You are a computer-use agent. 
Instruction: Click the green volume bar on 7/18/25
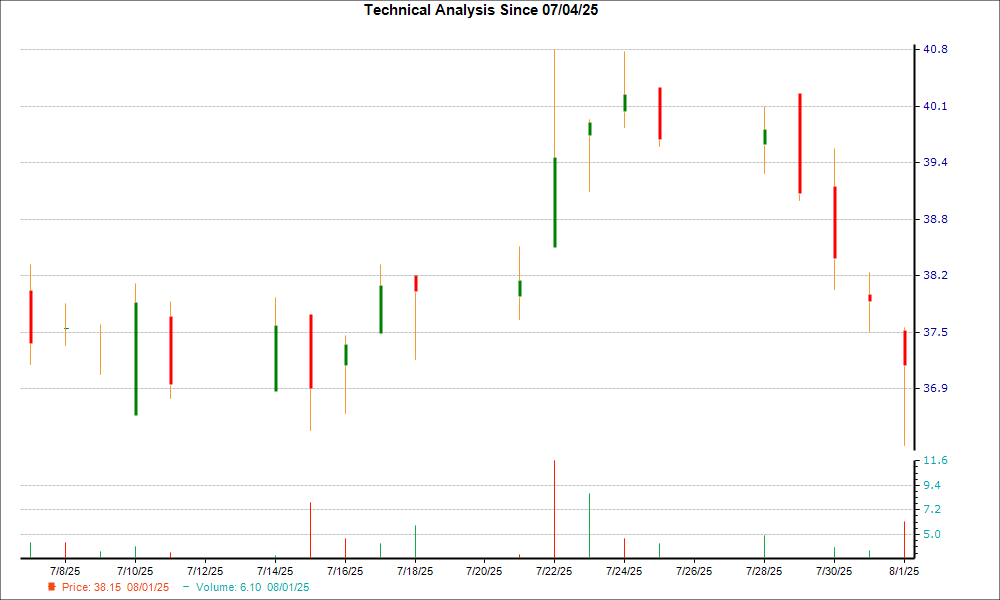[415, 542]
